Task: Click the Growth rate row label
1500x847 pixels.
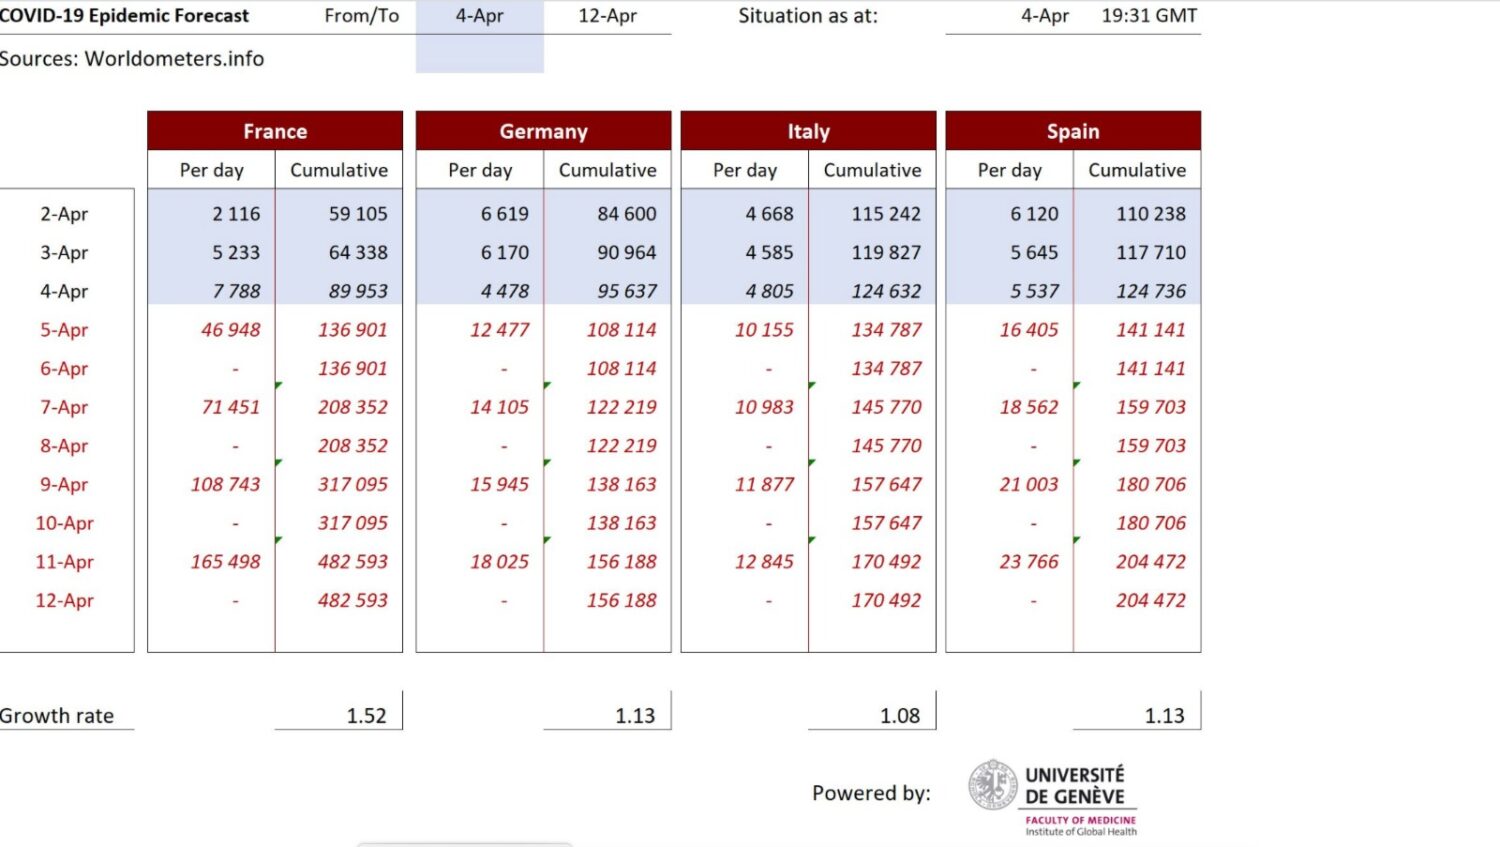Action: (x=57, y=716)
